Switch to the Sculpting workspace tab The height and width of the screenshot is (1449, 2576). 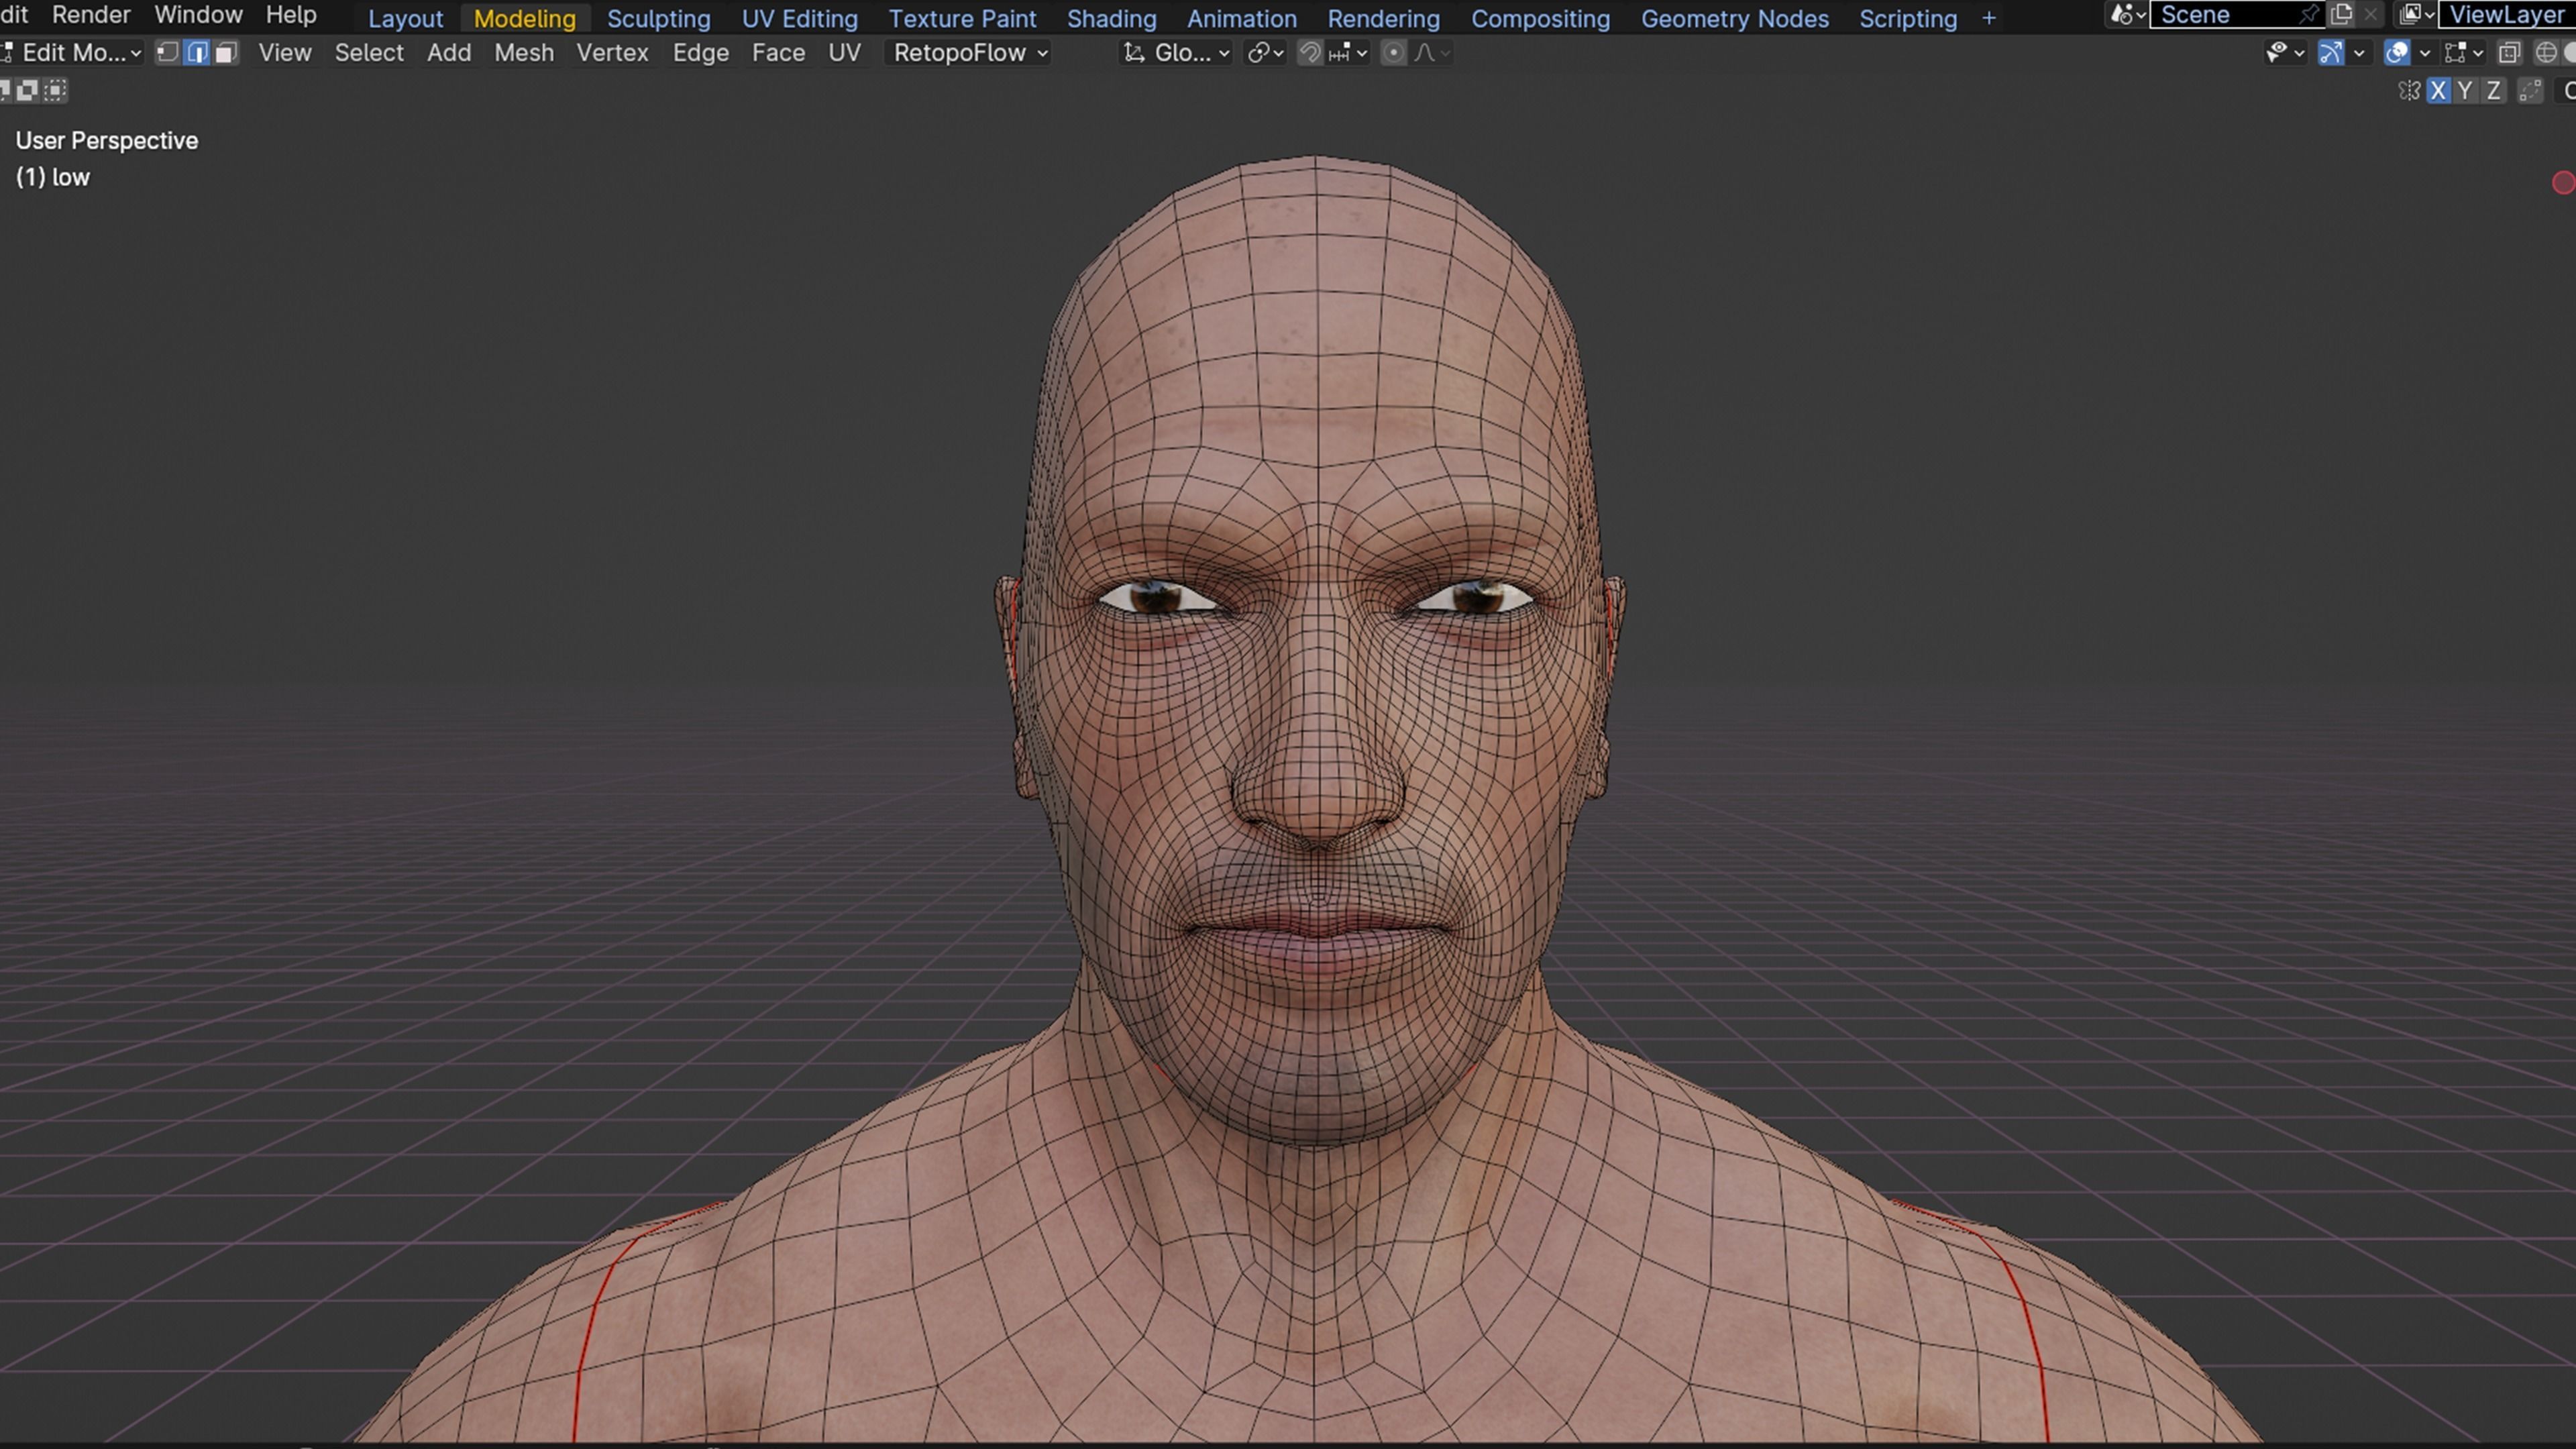pyautogui.click(x=658, y=19)
